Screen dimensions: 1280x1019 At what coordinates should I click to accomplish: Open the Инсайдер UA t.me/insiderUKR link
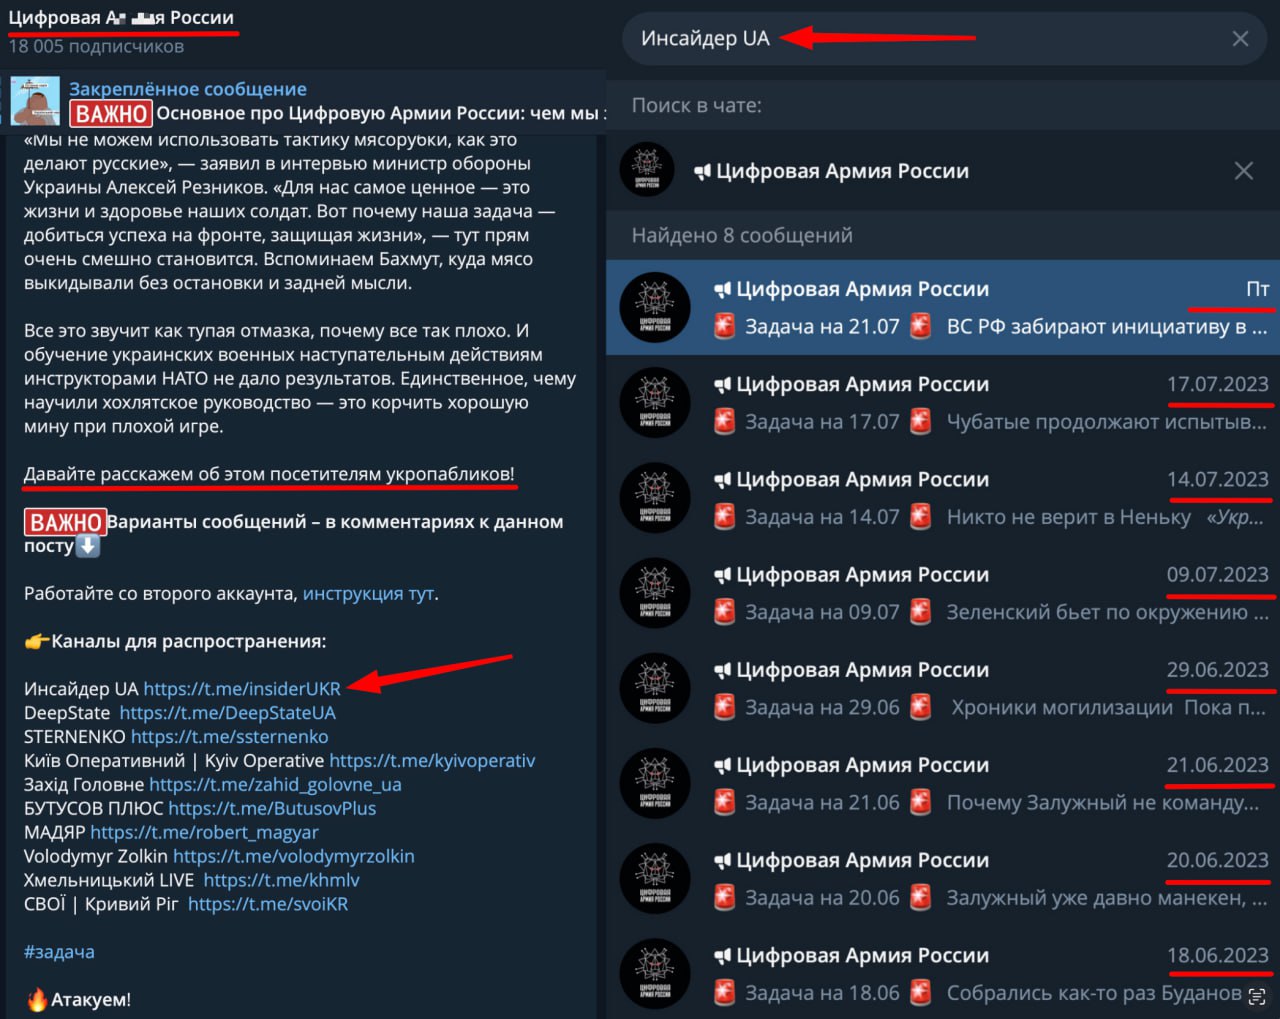[242, 689]
